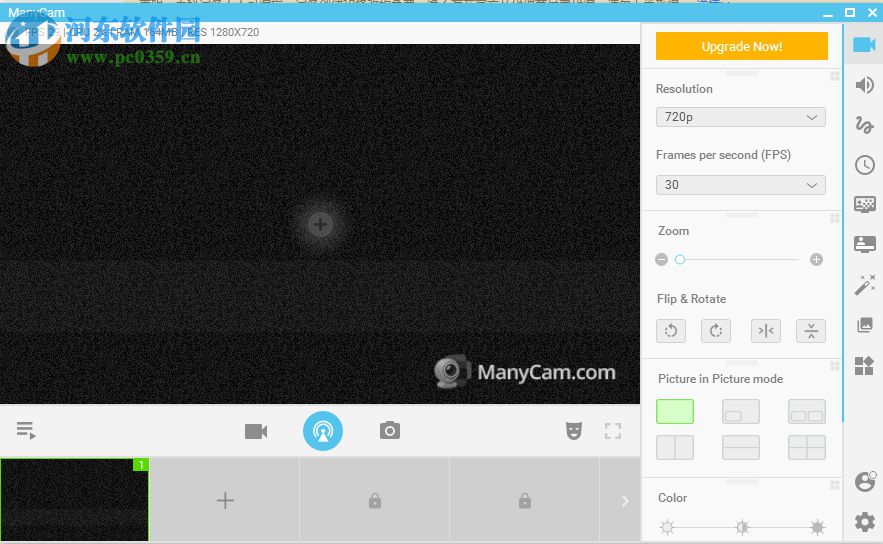883x544 pixels.
Task: Adjust the Zoom slider handle
Action: 680,260
